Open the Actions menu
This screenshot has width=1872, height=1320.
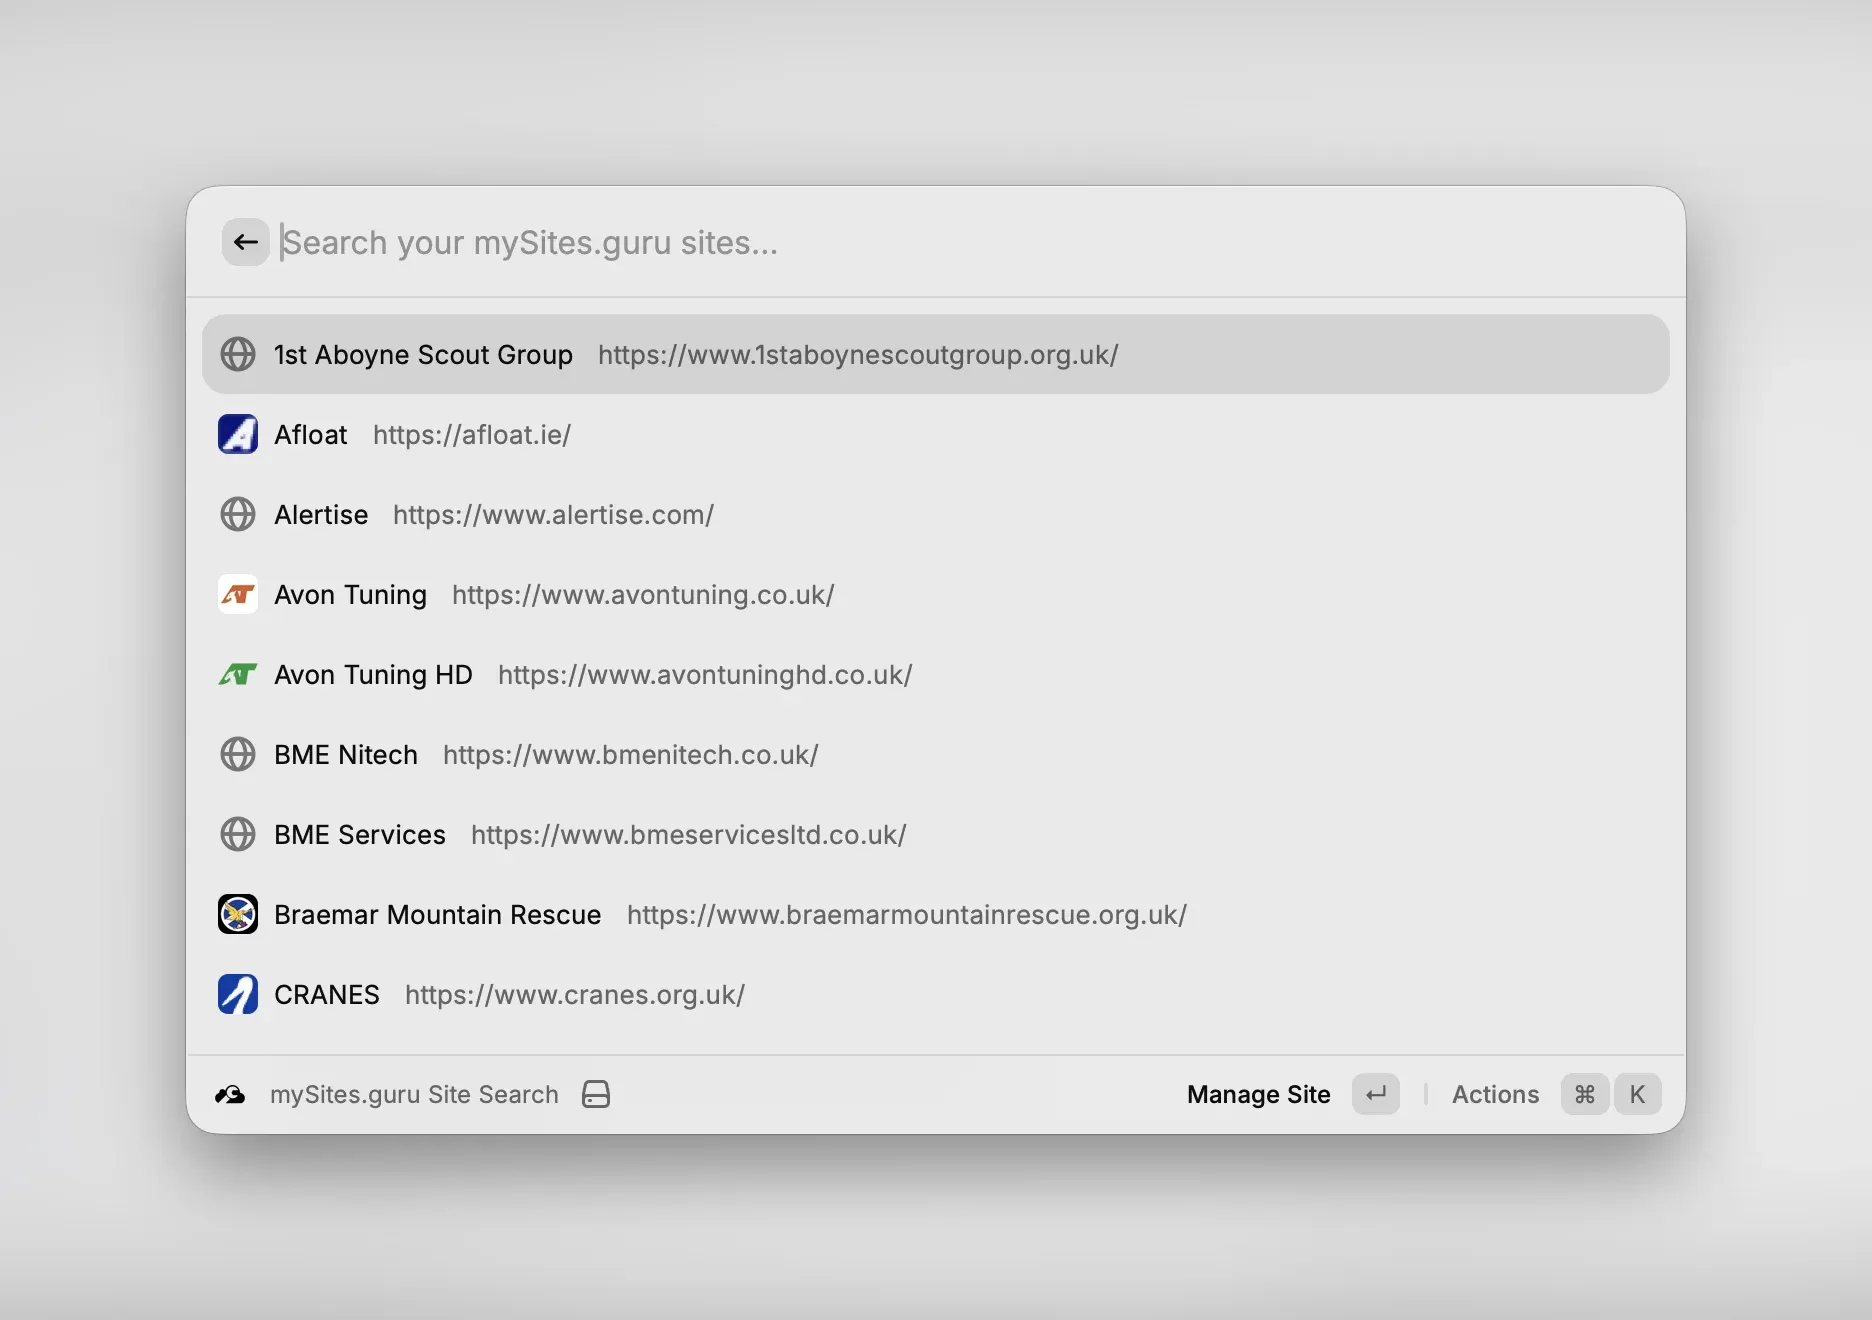coord(1495,1094)
